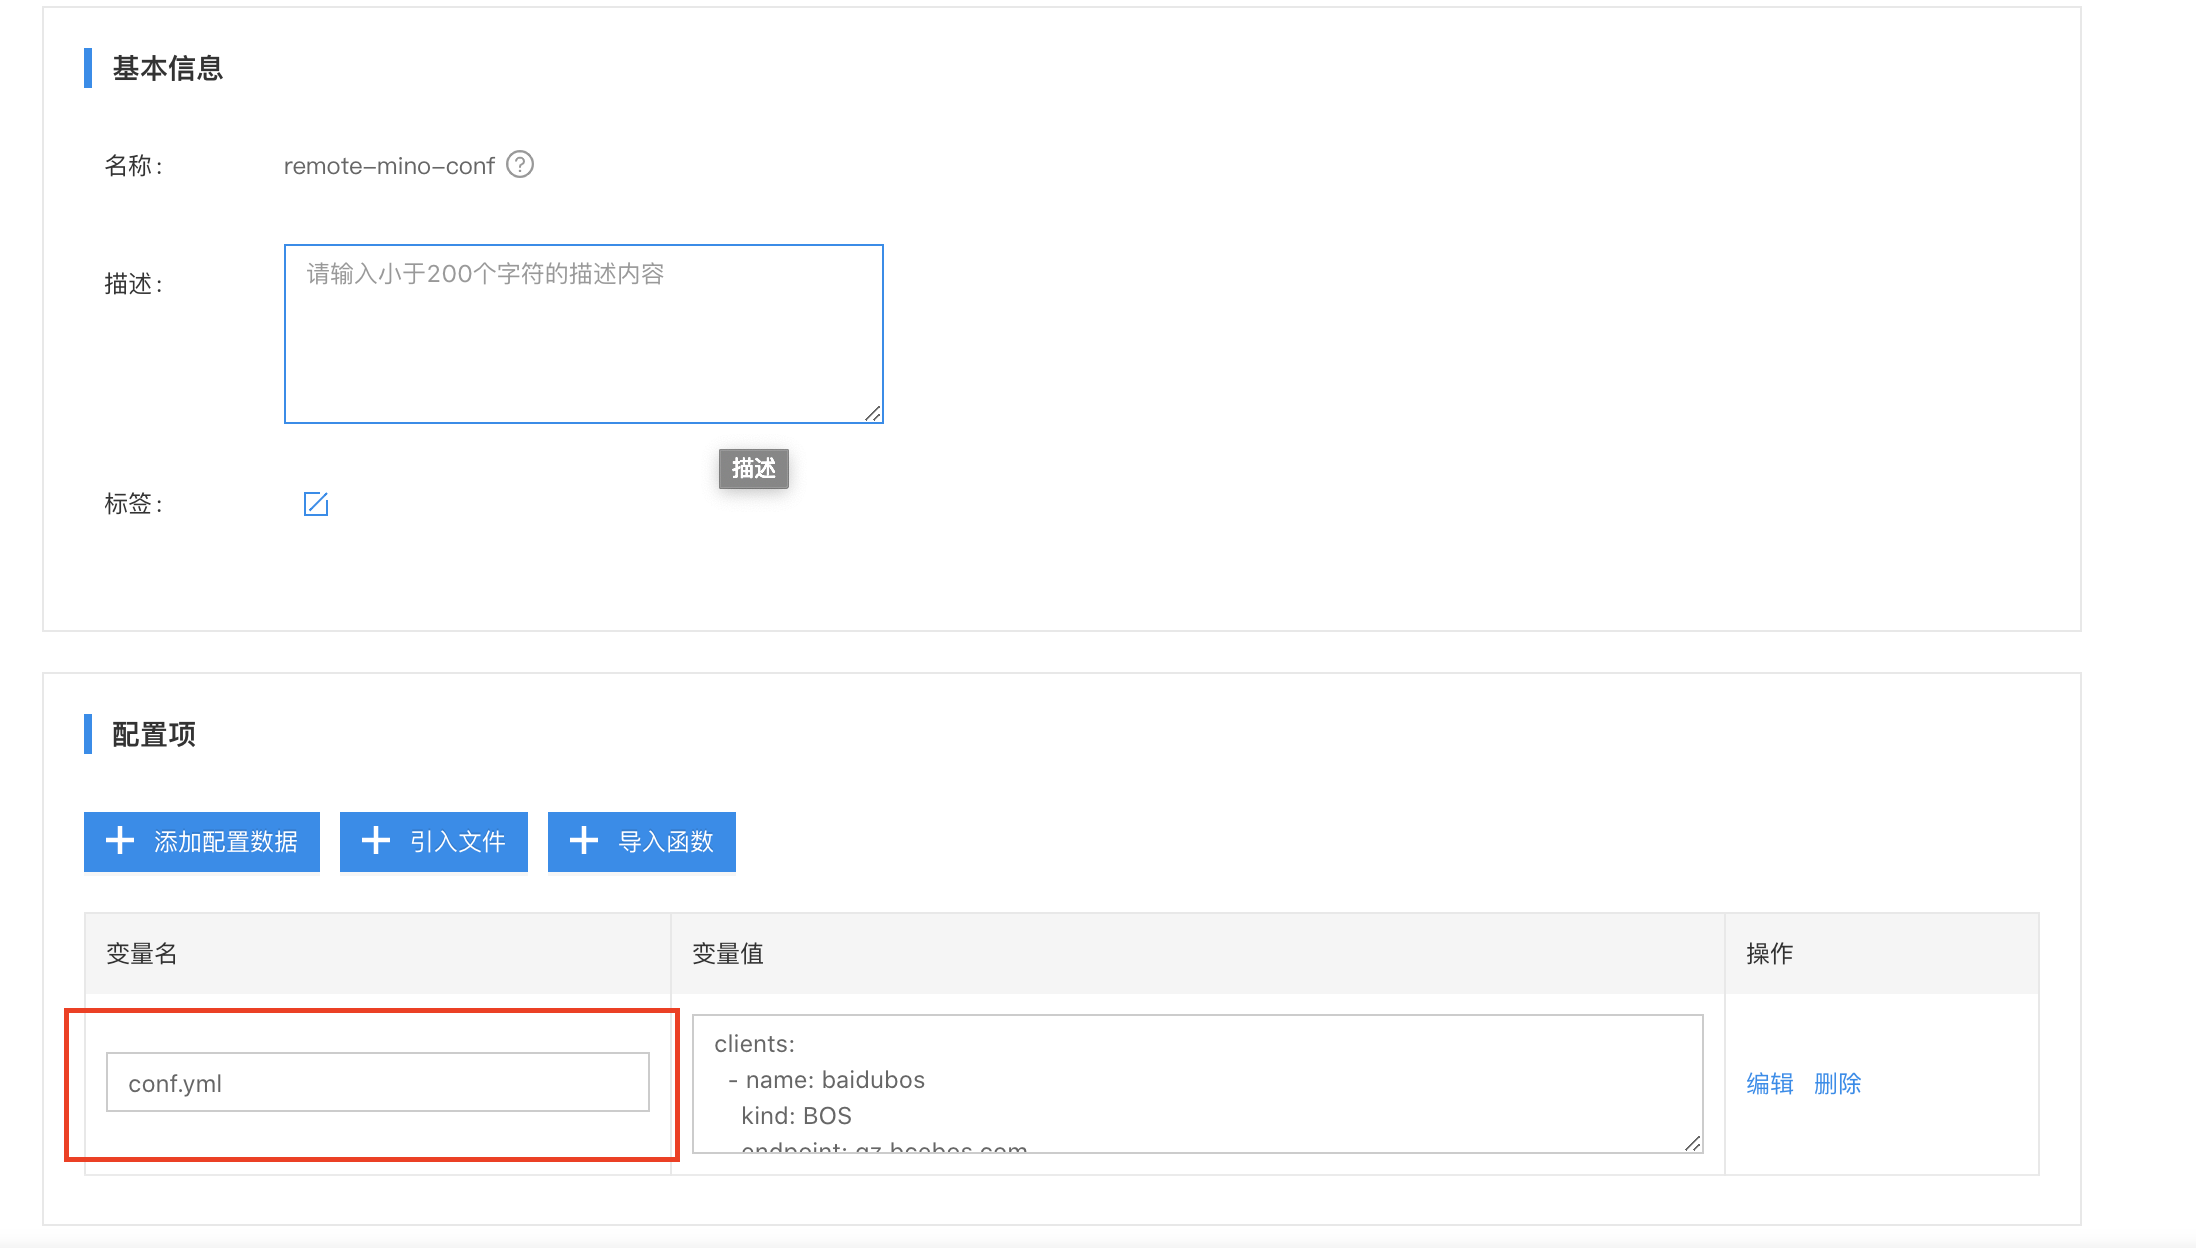The width and height of the screenshot is (2196, 1252).
Task: Click the help icon next to remote-mino-conf
Action: [520, 164]
